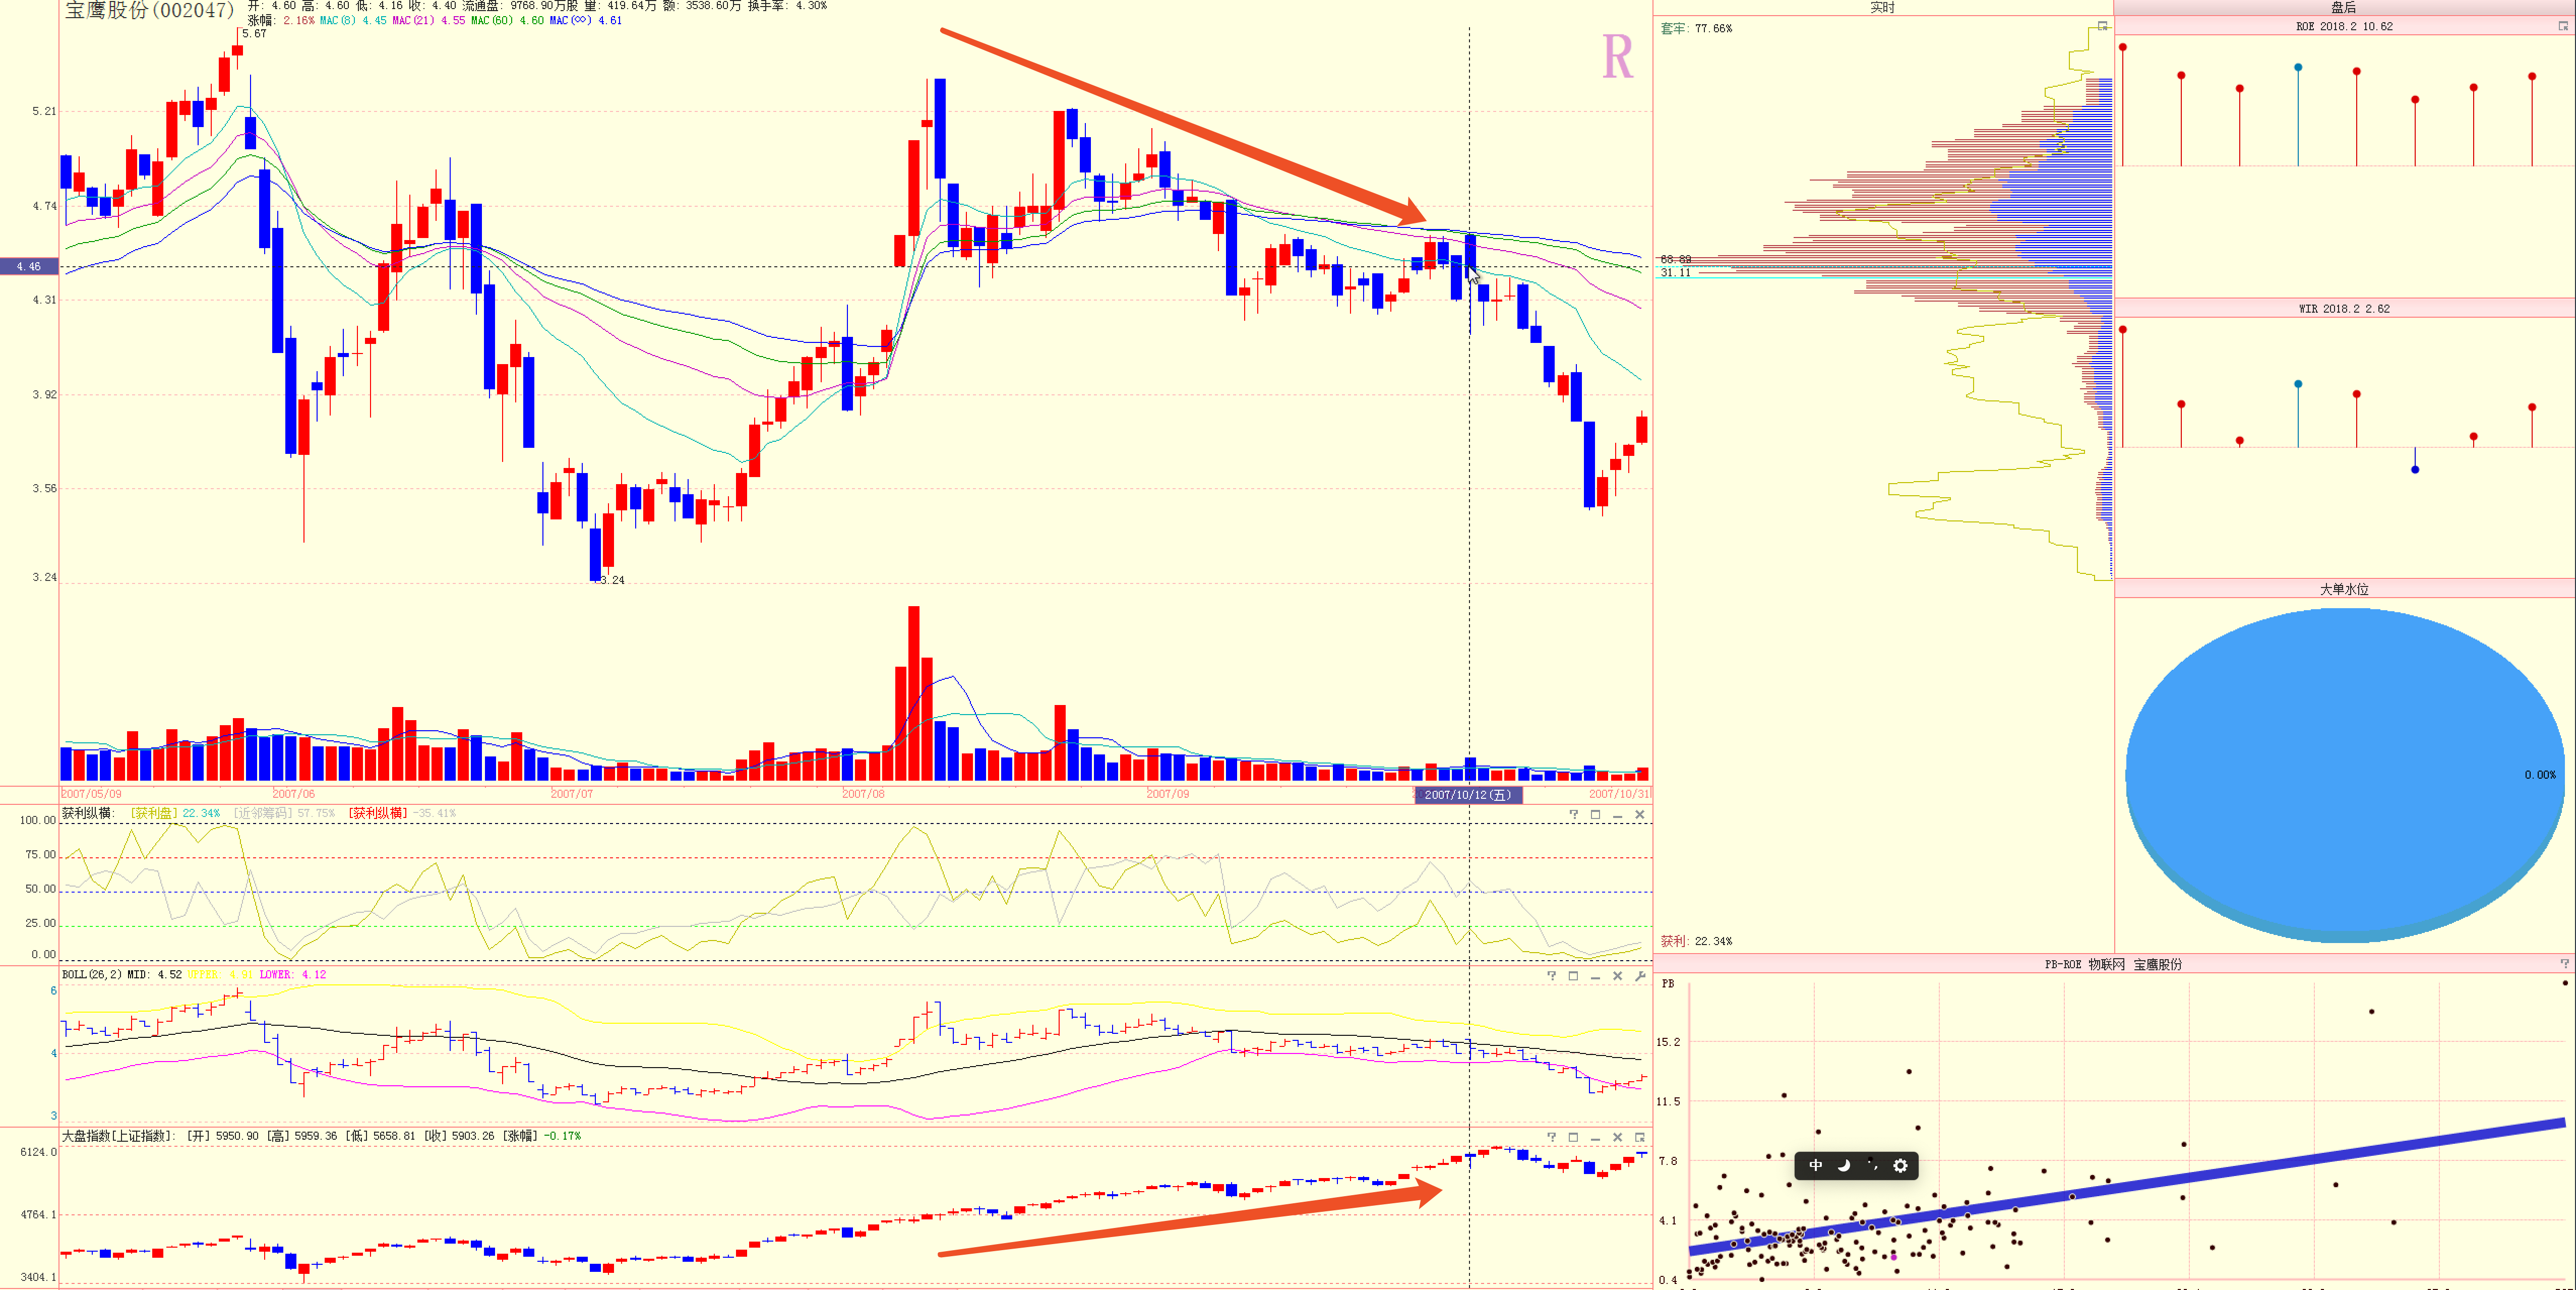Image resolution: width=2576 pixels, height=1290 pixels.
Task: Open BOLL indicator settings wrench icon
Action: pos(1640,976)
